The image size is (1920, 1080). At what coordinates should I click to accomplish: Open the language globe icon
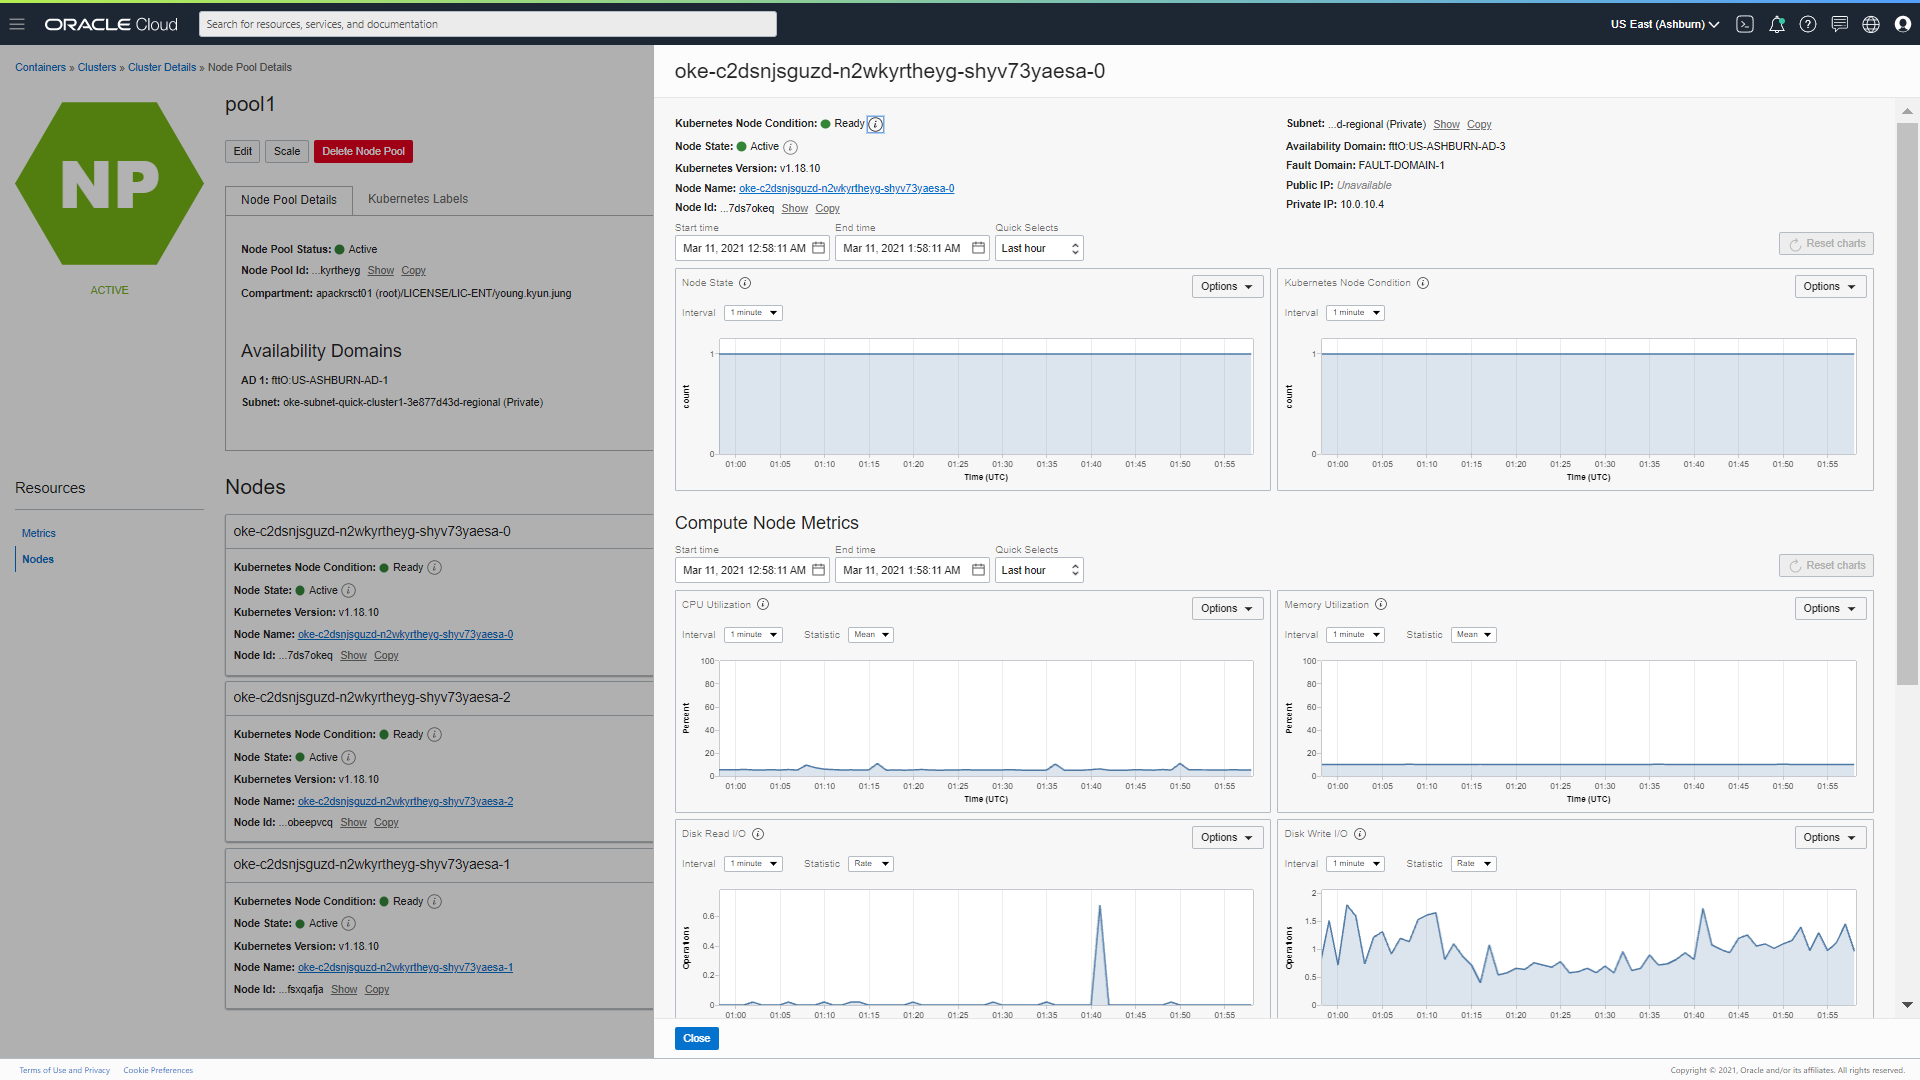[x=1871, y=24]
